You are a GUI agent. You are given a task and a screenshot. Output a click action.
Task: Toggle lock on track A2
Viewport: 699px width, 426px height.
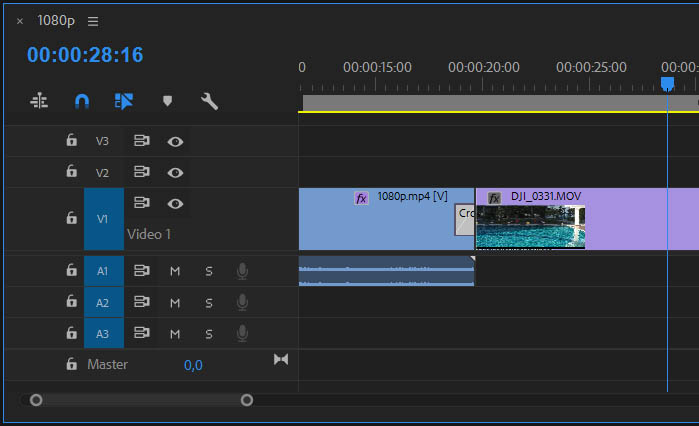click(x=71, y=301)
